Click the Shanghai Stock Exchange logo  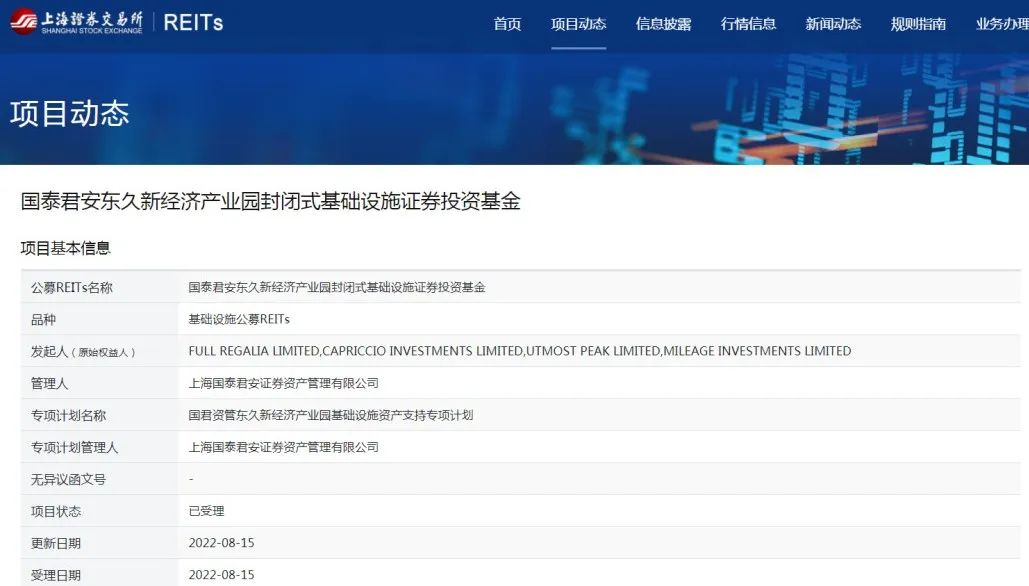coord(76,22)
